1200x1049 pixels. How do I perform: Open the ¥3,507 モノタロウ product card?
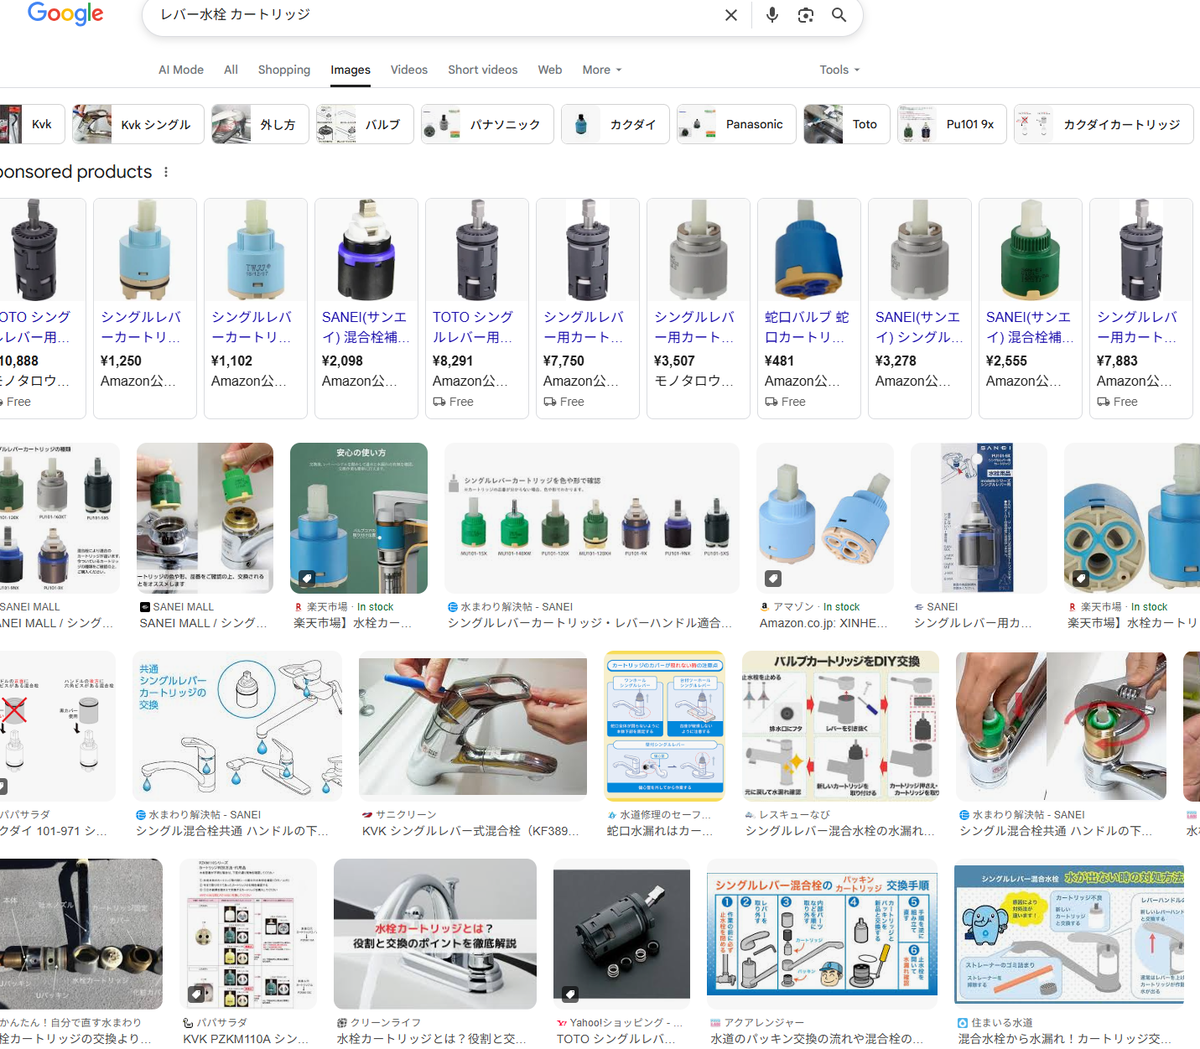[699, 308]
